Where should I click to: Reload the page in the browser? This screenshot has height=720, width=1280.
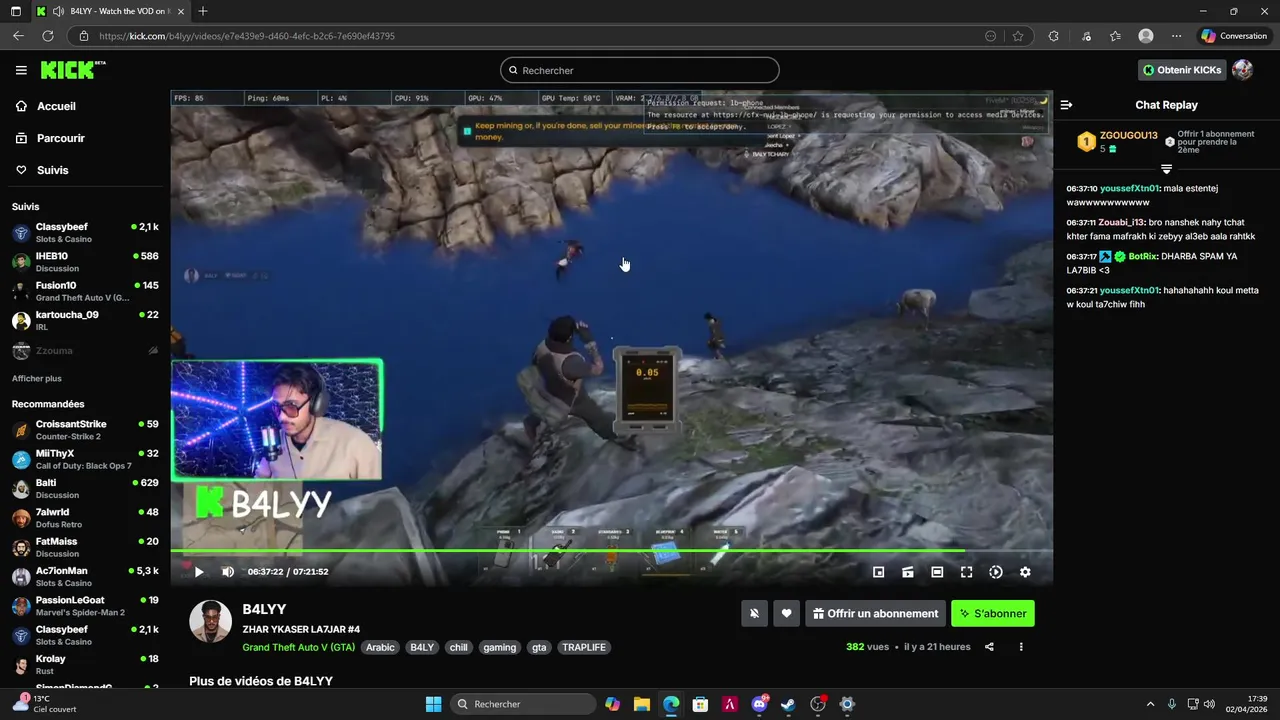(47, 36)
